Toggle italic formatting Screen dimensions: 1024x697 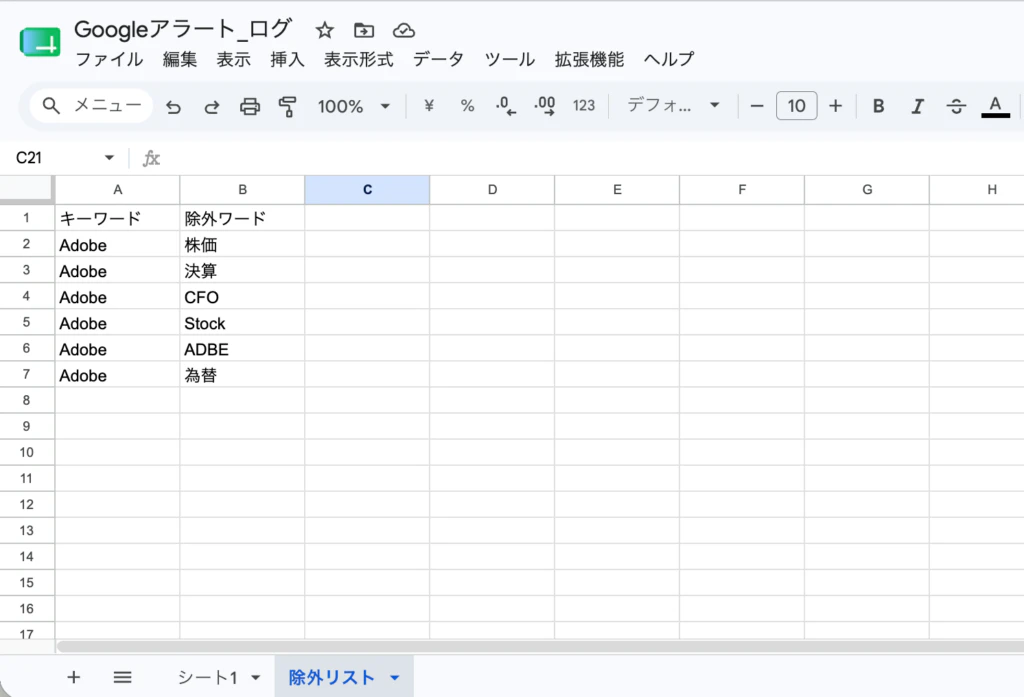click(x=917, y=106)
